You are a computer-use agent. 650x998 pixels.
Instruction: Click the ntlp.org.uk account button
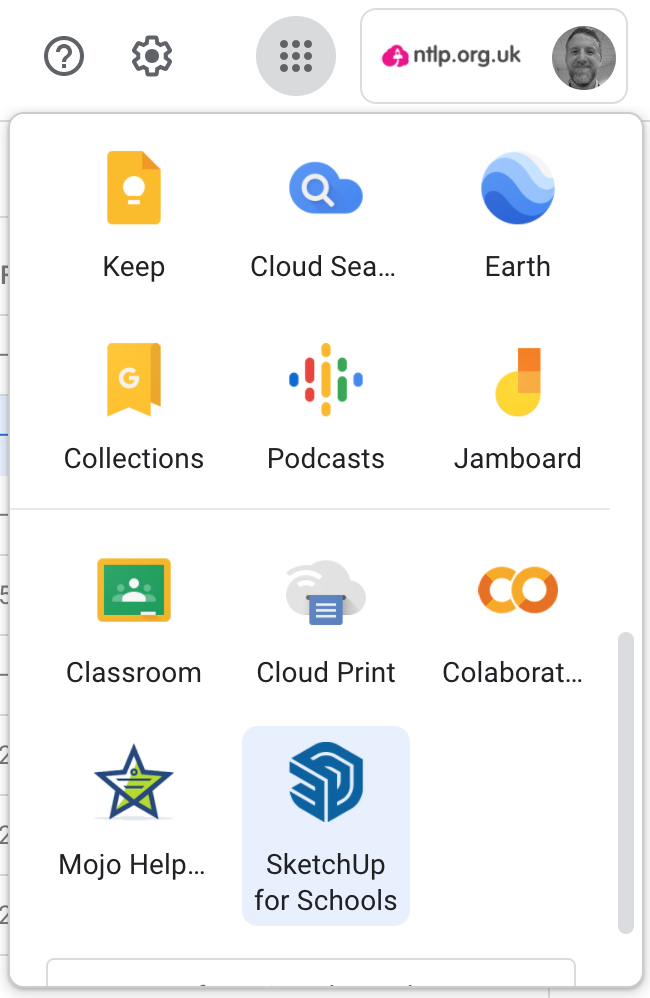click(493, 56)
